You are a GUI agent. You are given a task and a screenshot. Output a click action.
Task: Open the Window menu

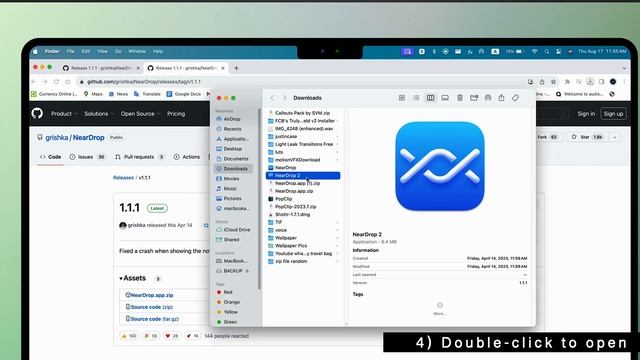click(x=137, y=51)
